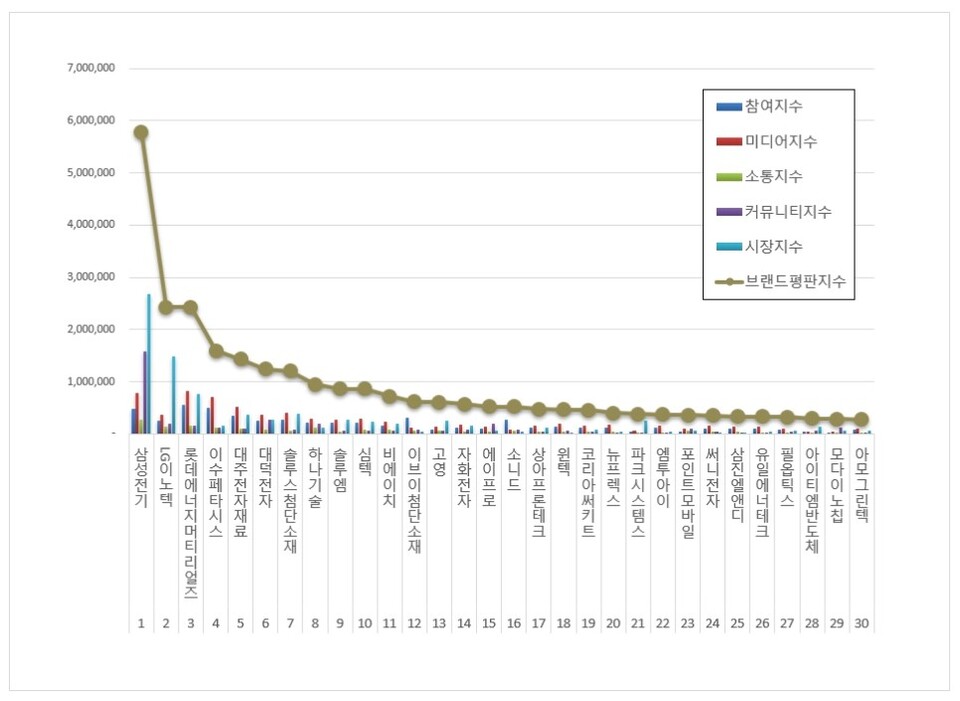Click the purple 커뮤니티지수 bar for 삼성전기
960x701 pixels.
pos(144,392)
